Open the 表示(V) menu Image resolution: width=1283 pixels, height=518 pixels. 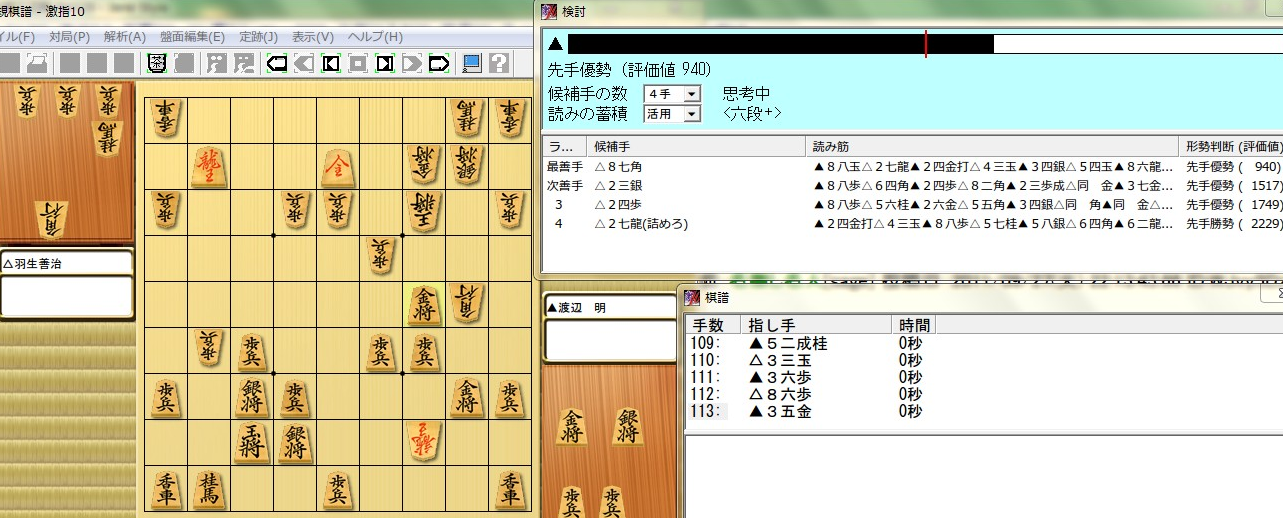tap(312, 37)
